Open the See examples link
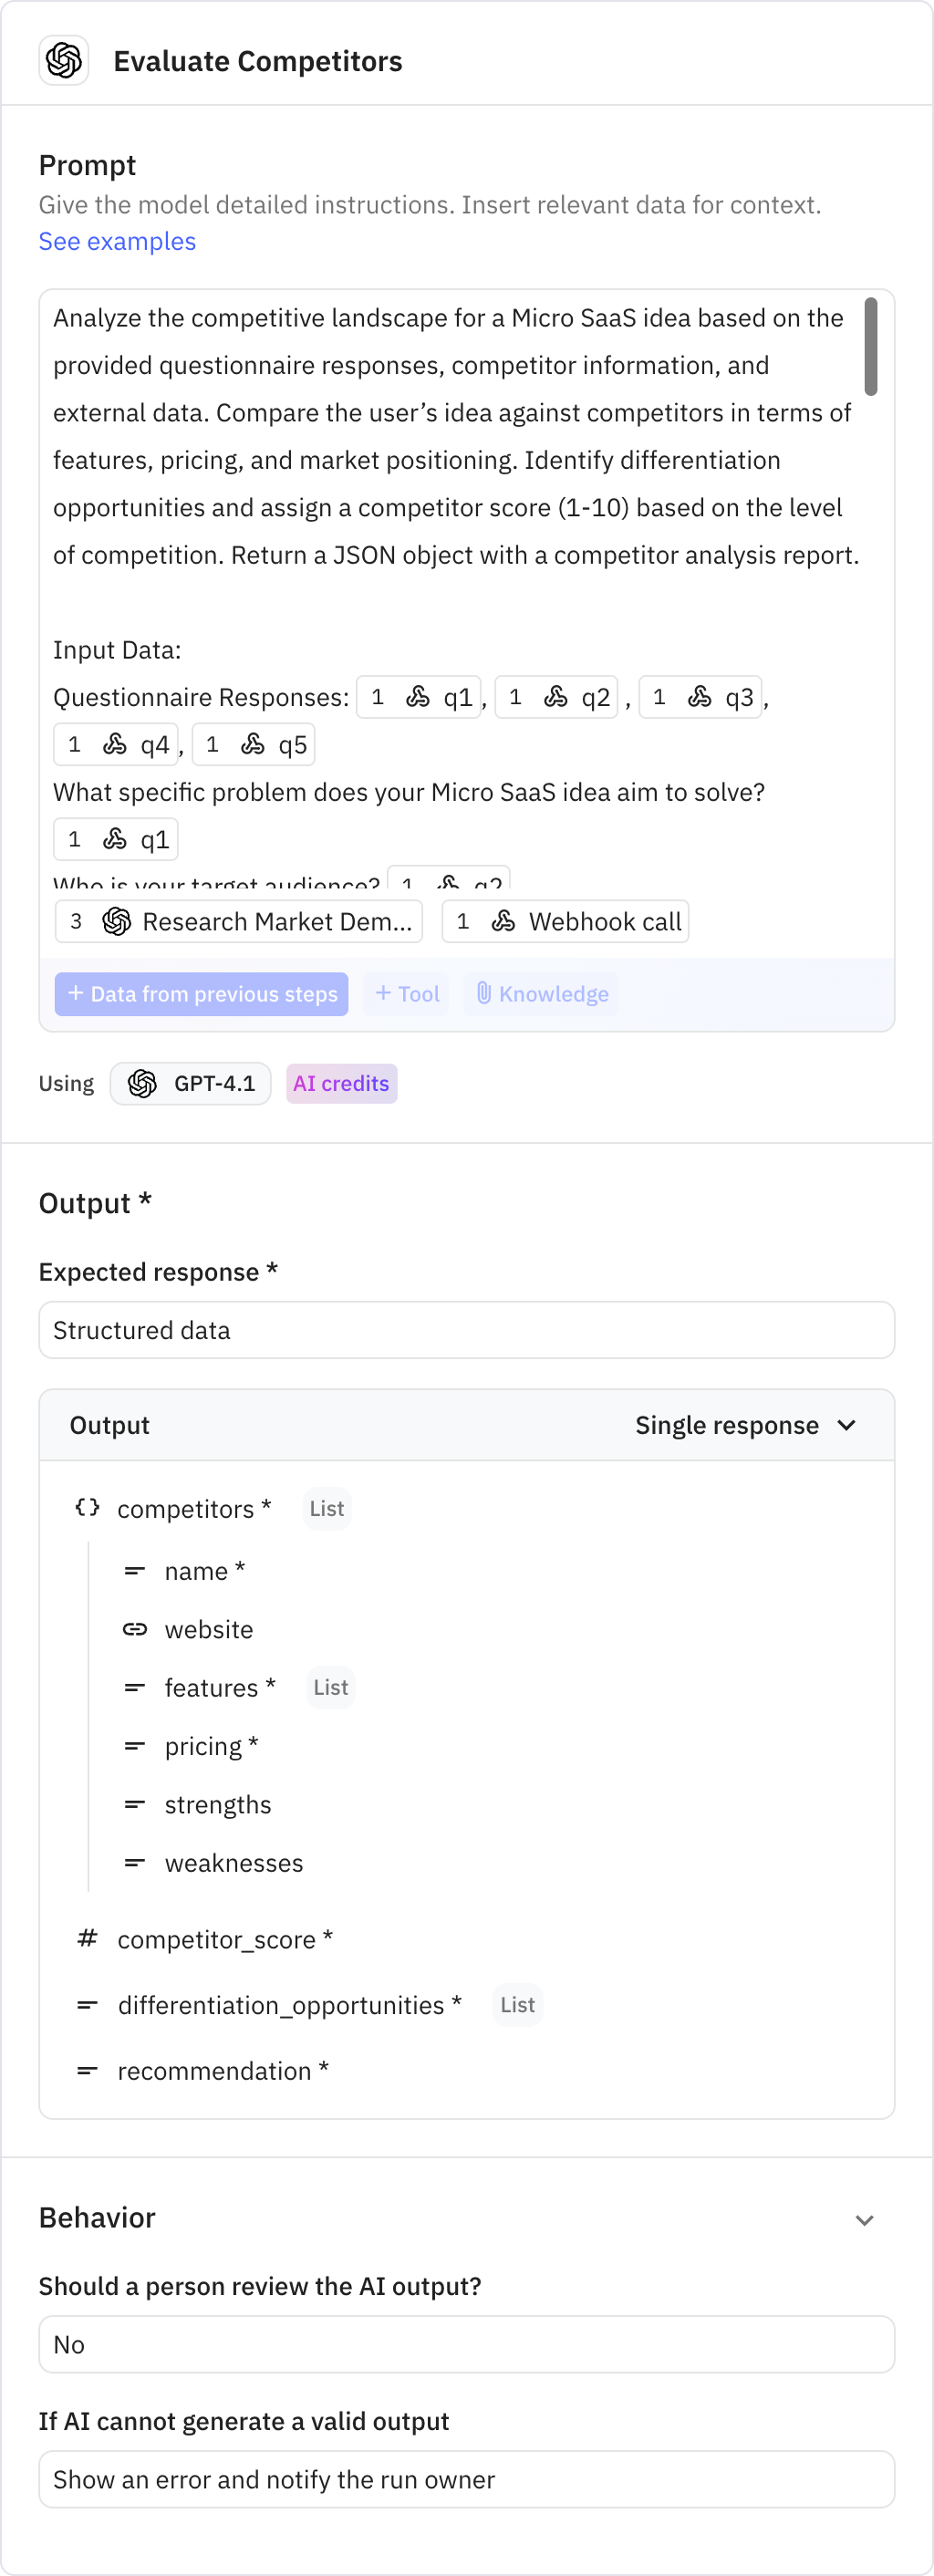 pyautogui.click(x=117, y=241)
